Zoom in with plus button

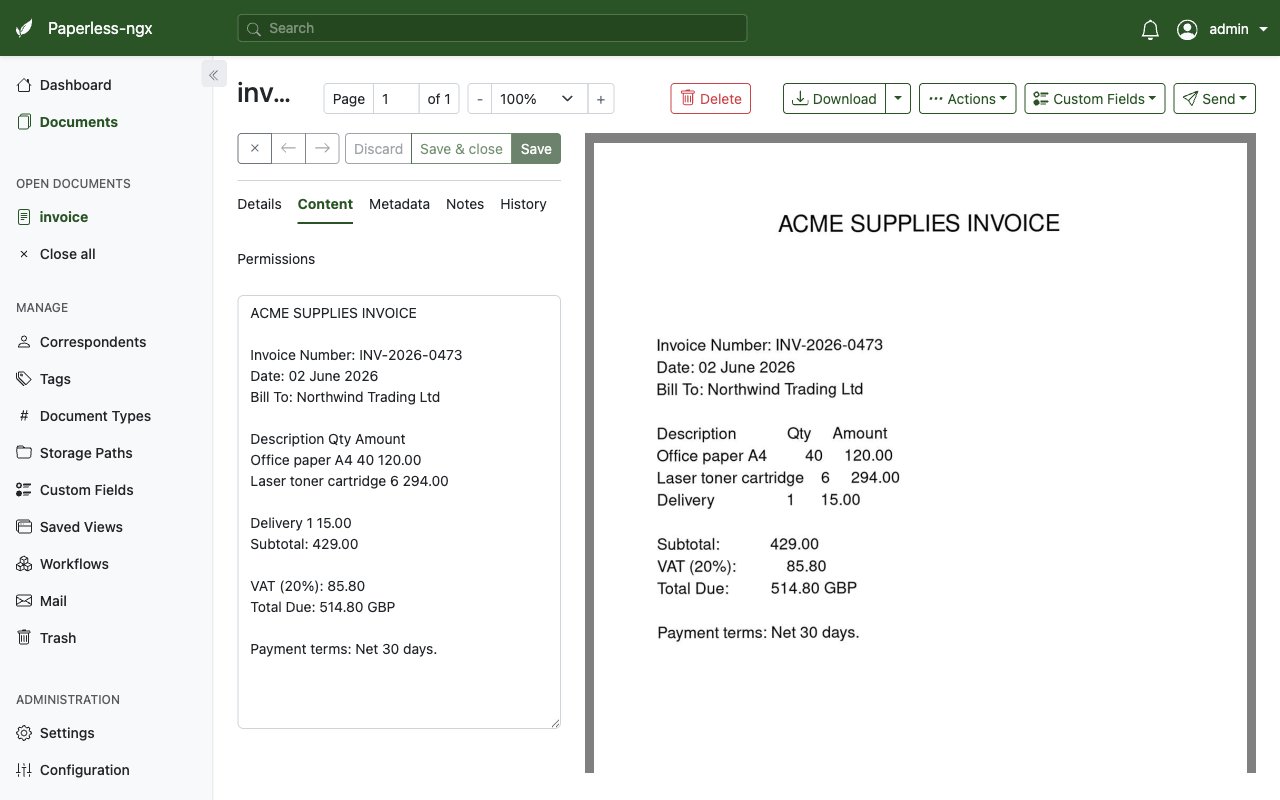[x=600, y=99]
